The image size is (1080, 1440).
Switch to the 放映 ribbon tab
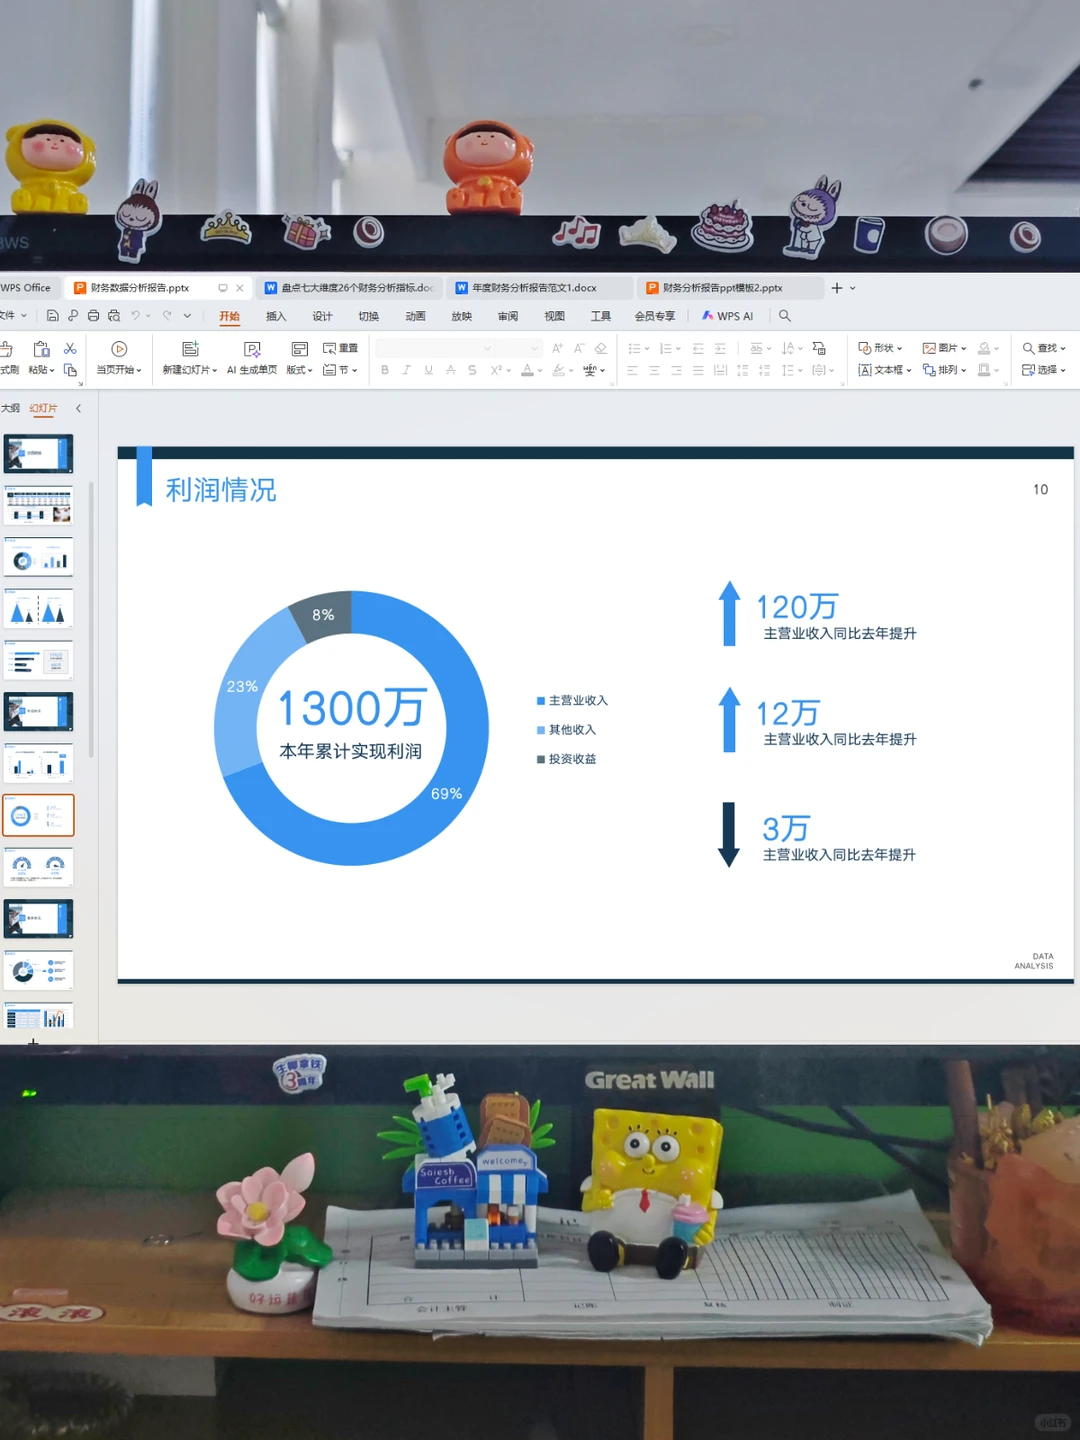tap(462, 316)
